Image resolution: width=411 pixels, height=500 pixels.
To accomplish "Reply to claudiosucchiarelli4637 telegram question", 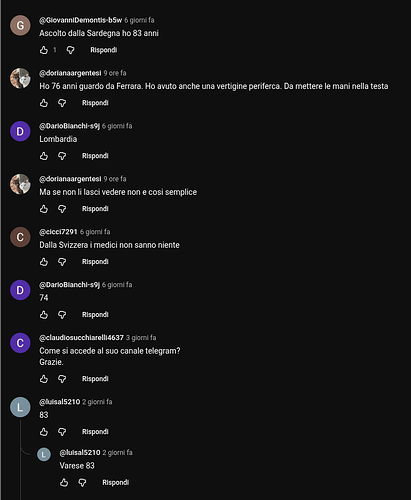I will pyautogui.click(x=95, y=379).
